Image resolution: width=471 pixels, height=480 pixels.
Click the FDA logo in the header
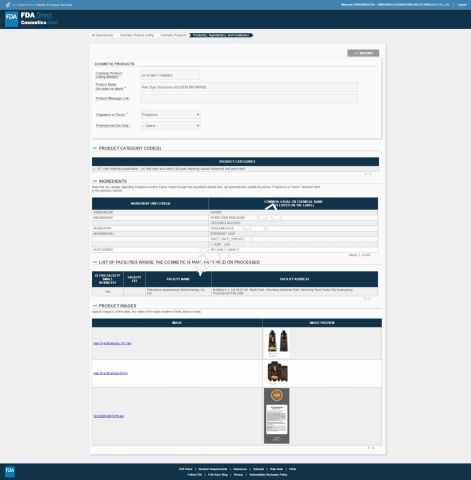(x=12, y=19)
